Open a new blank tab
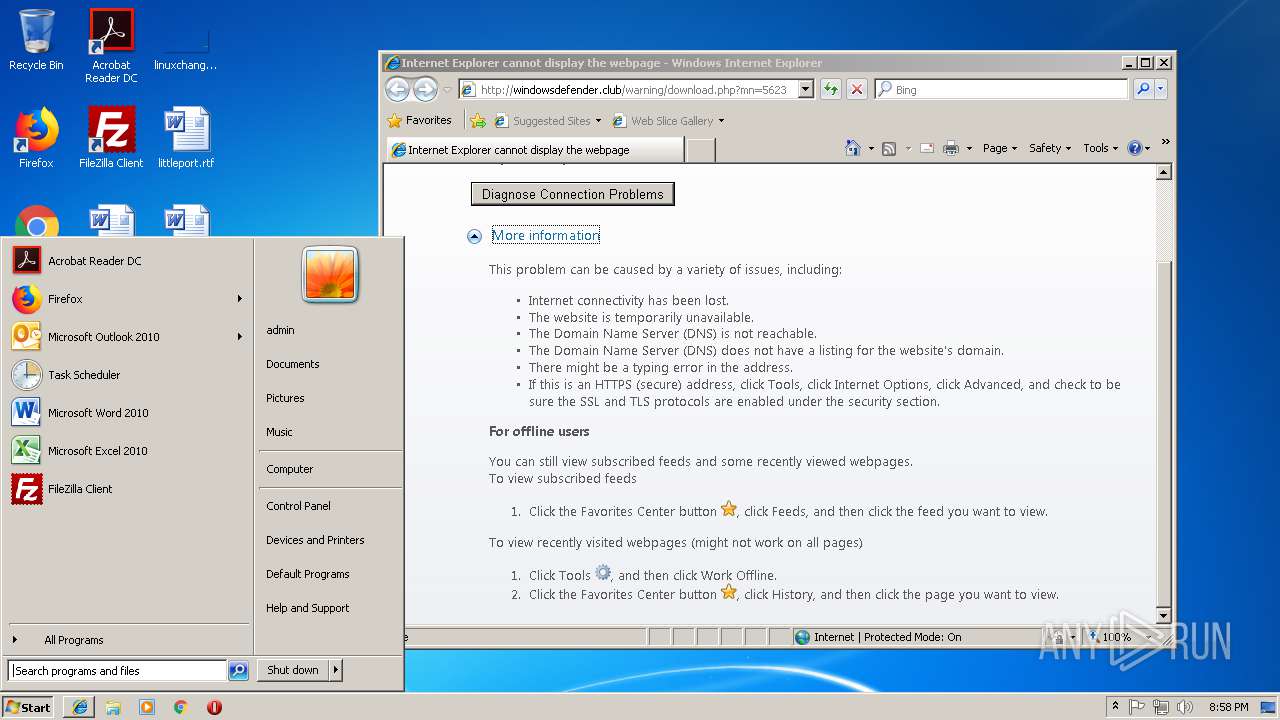This screenshot has width=1280, height=720. coord(701,150)
